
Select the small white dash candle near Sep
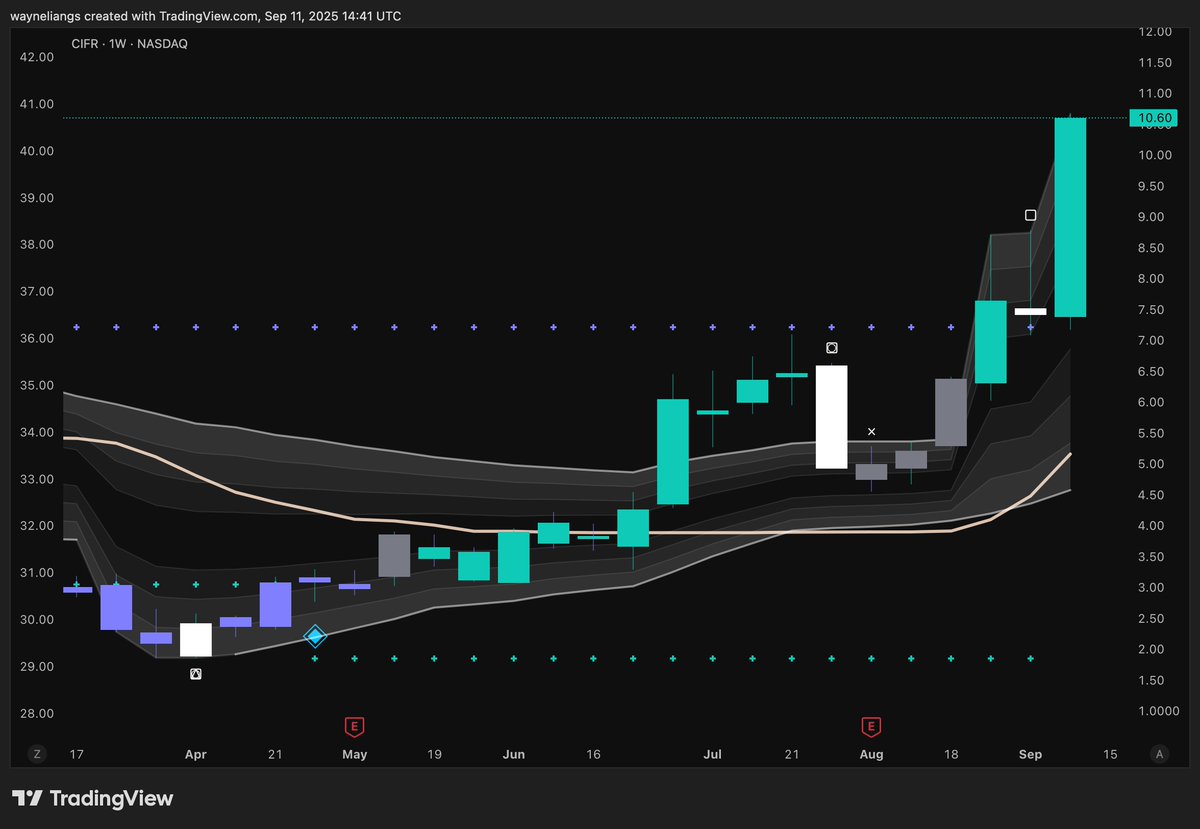tap(1030, 311)
